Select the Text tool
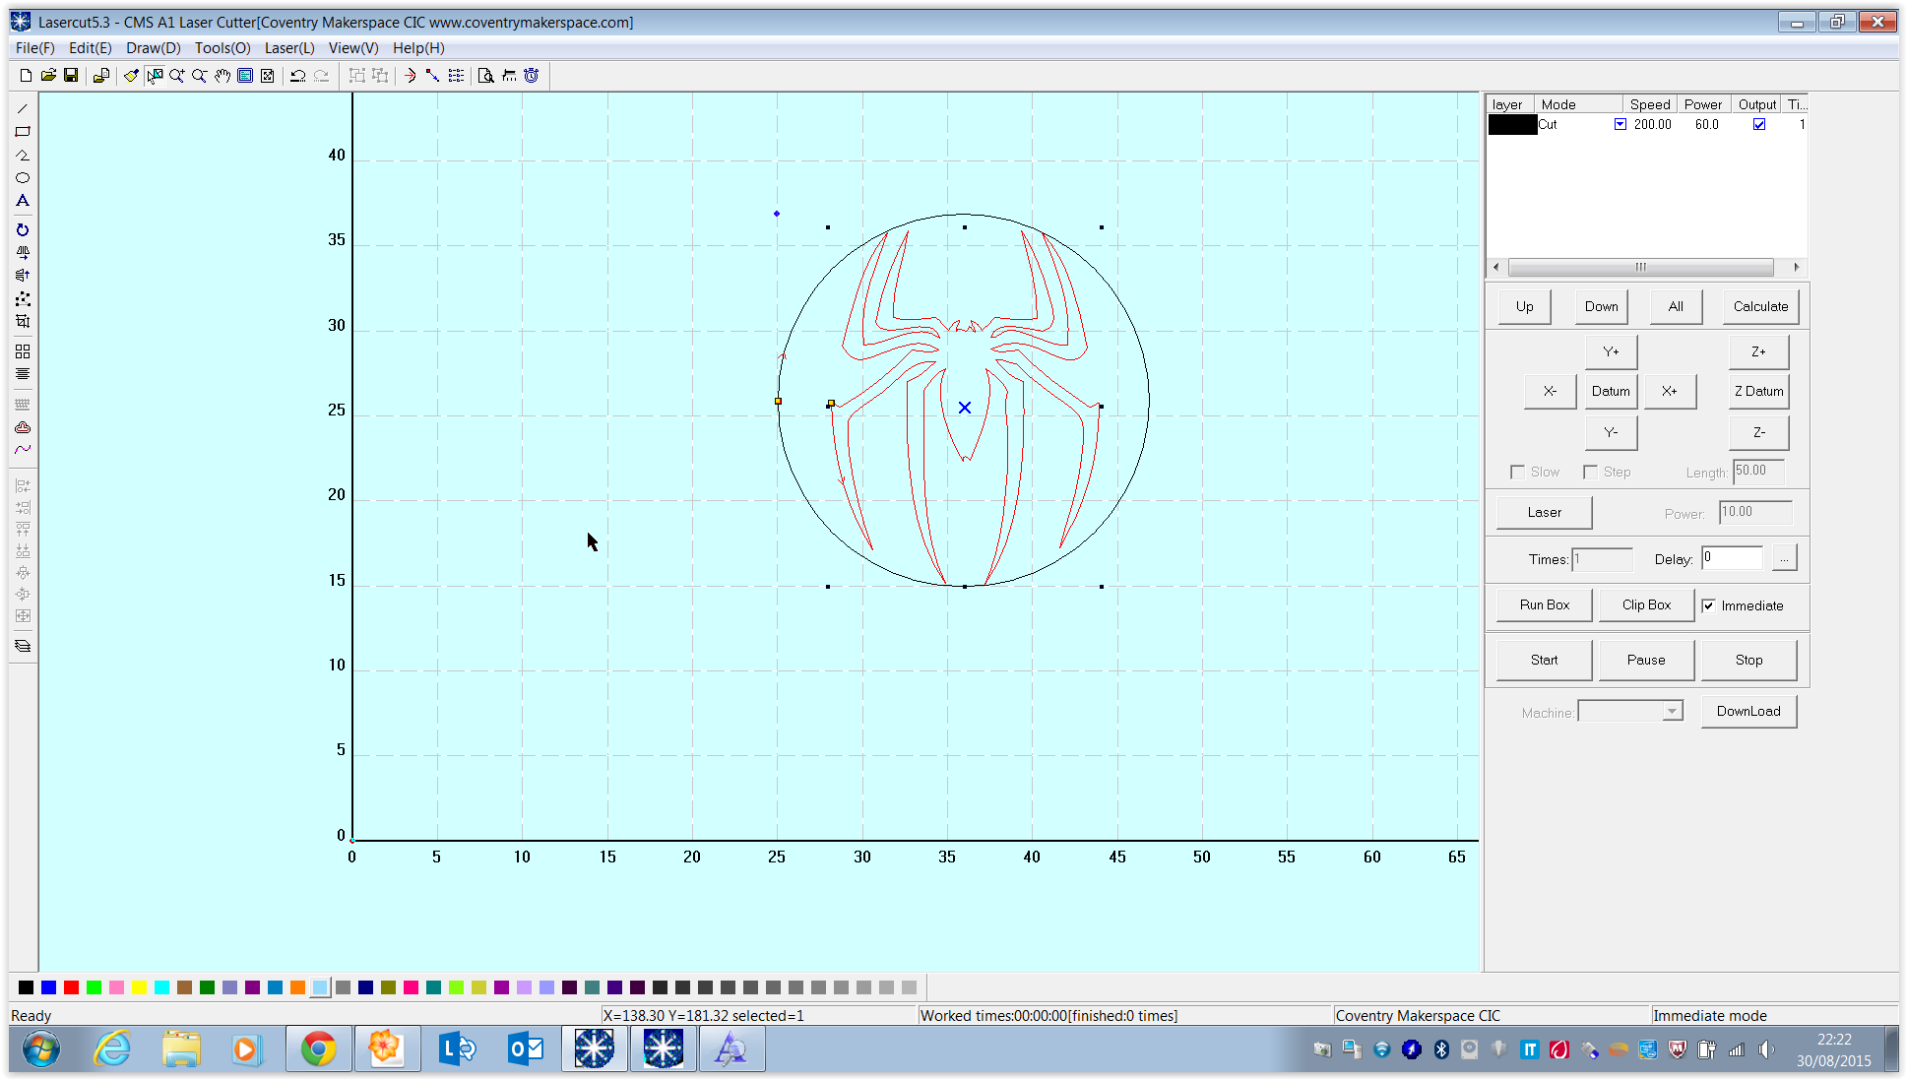The width and height of the screenshot is (1906, 1080). point(22,201)
